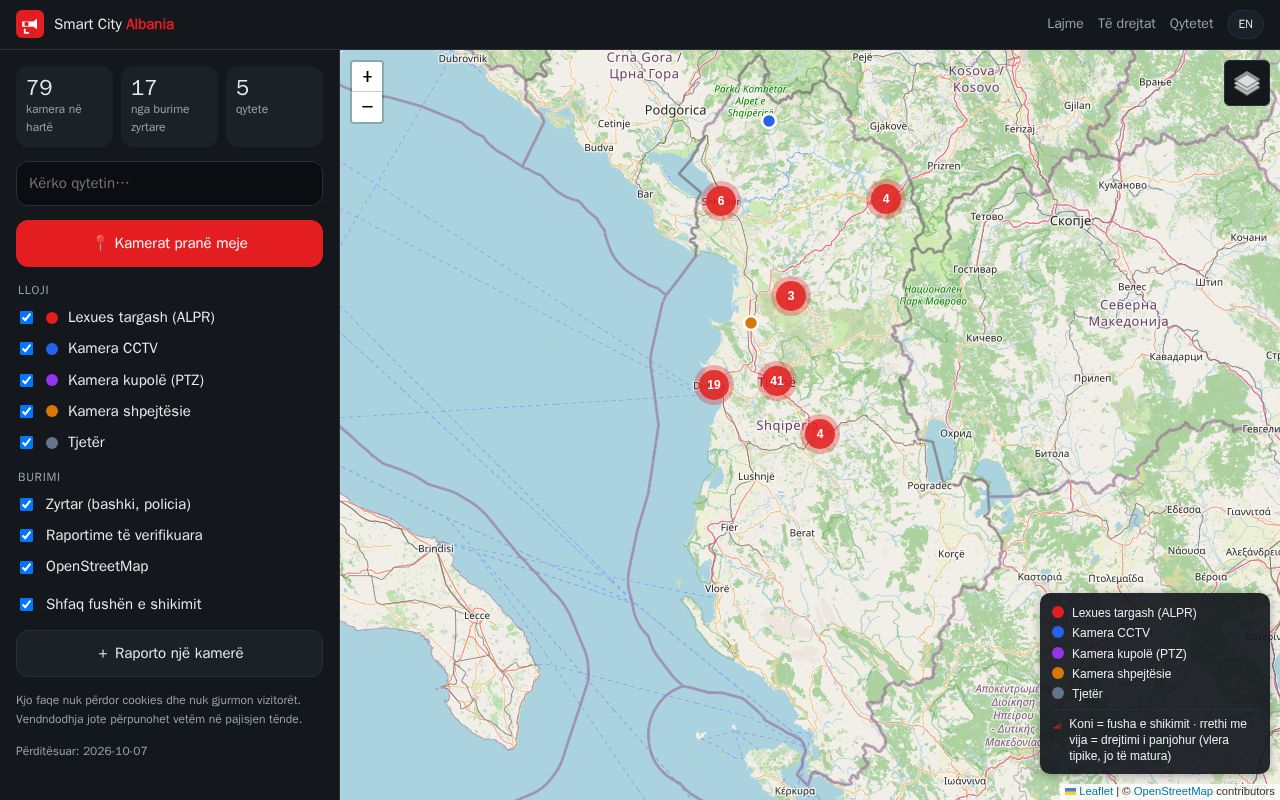Click Kamera CCTV in the map legend
This screenshot has height=800, width=1280.
pos(1110,633)
